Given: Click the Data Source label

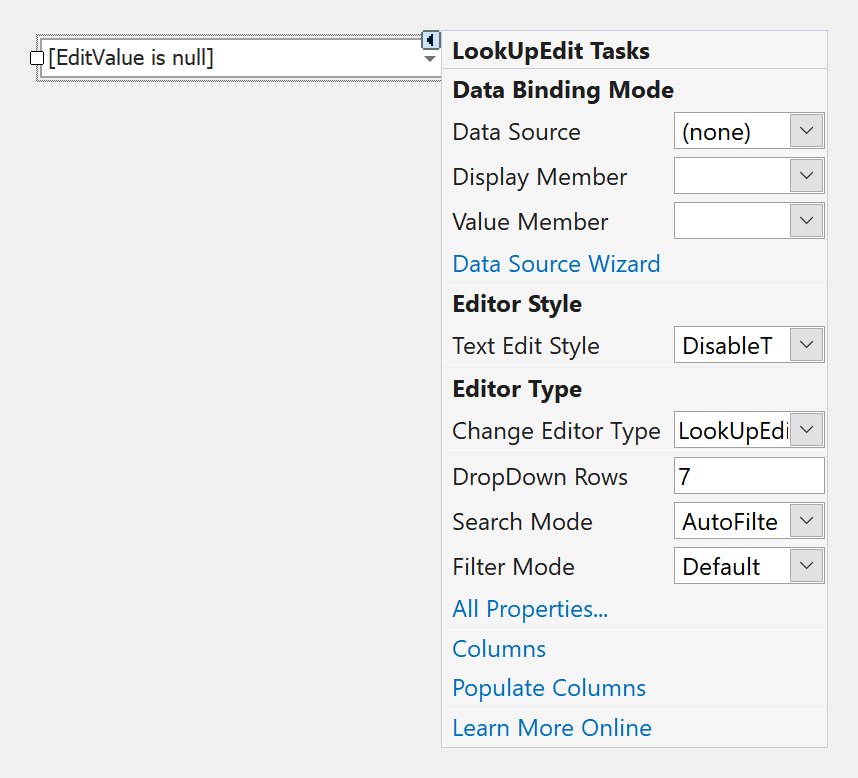Looking at the screenshot, I should coord(516,132).
